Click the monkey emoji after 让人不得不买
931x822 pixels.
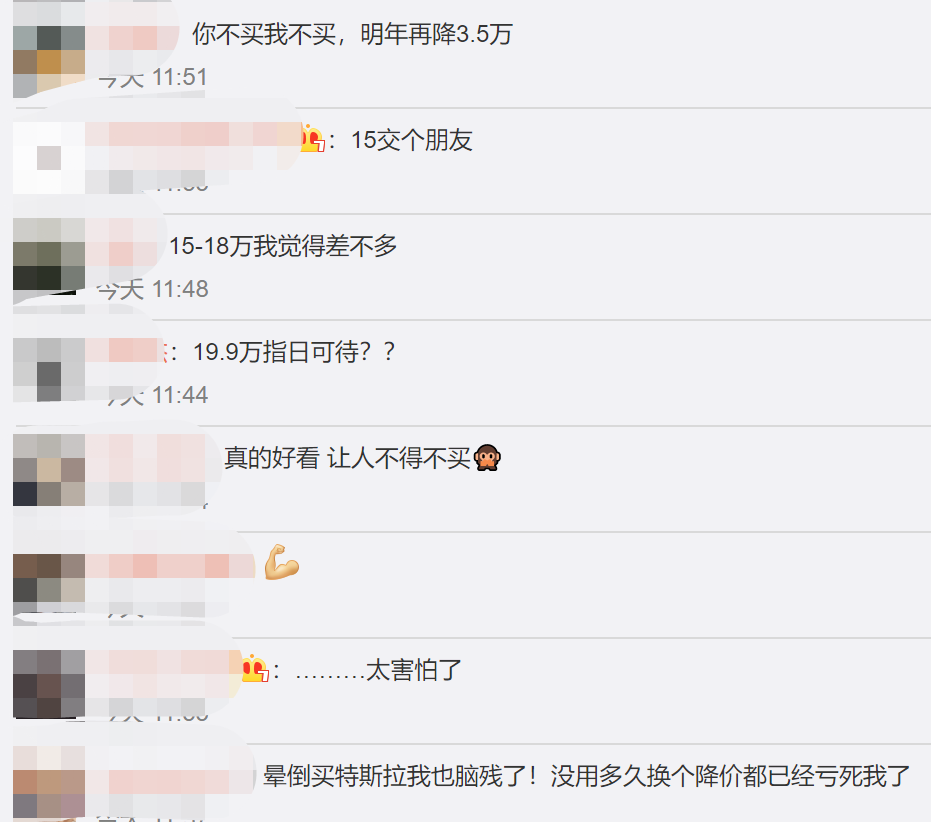487,458
